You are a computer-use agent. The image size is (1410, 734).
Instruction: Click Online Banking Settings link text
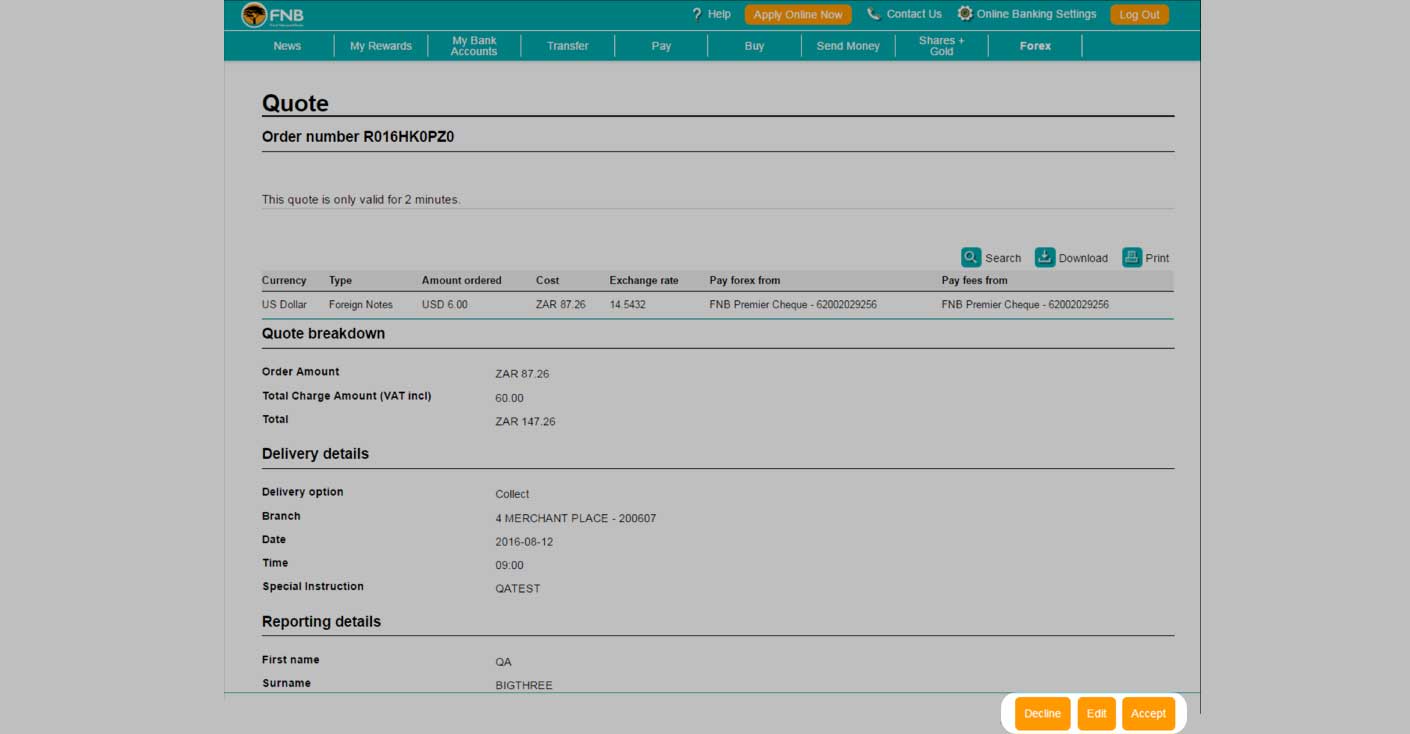click(1037, 14)
